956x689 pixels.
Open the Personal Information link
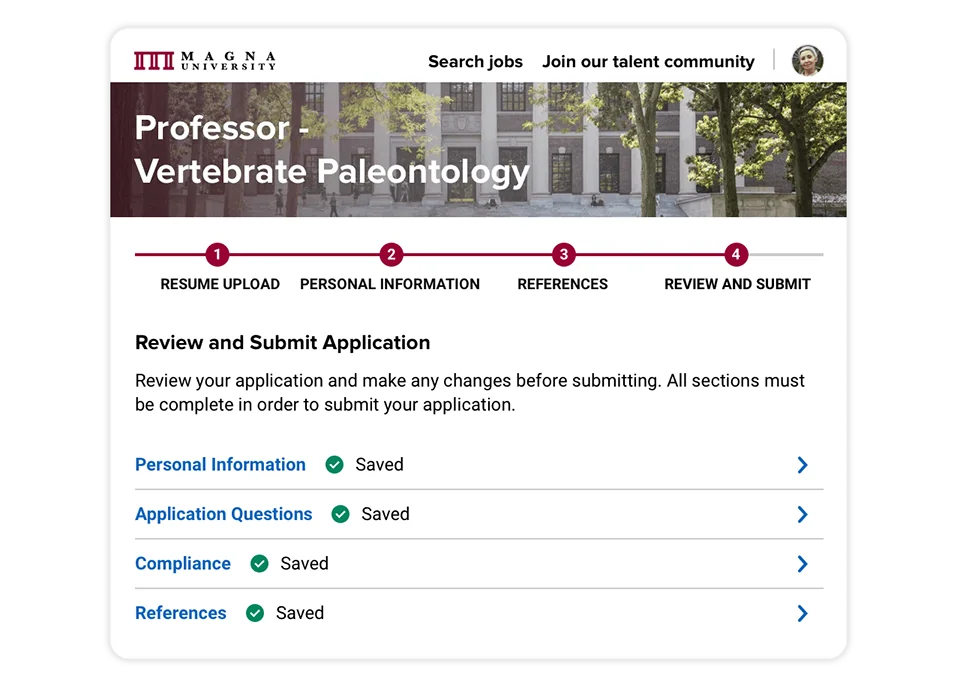click(x=220, y=464)
